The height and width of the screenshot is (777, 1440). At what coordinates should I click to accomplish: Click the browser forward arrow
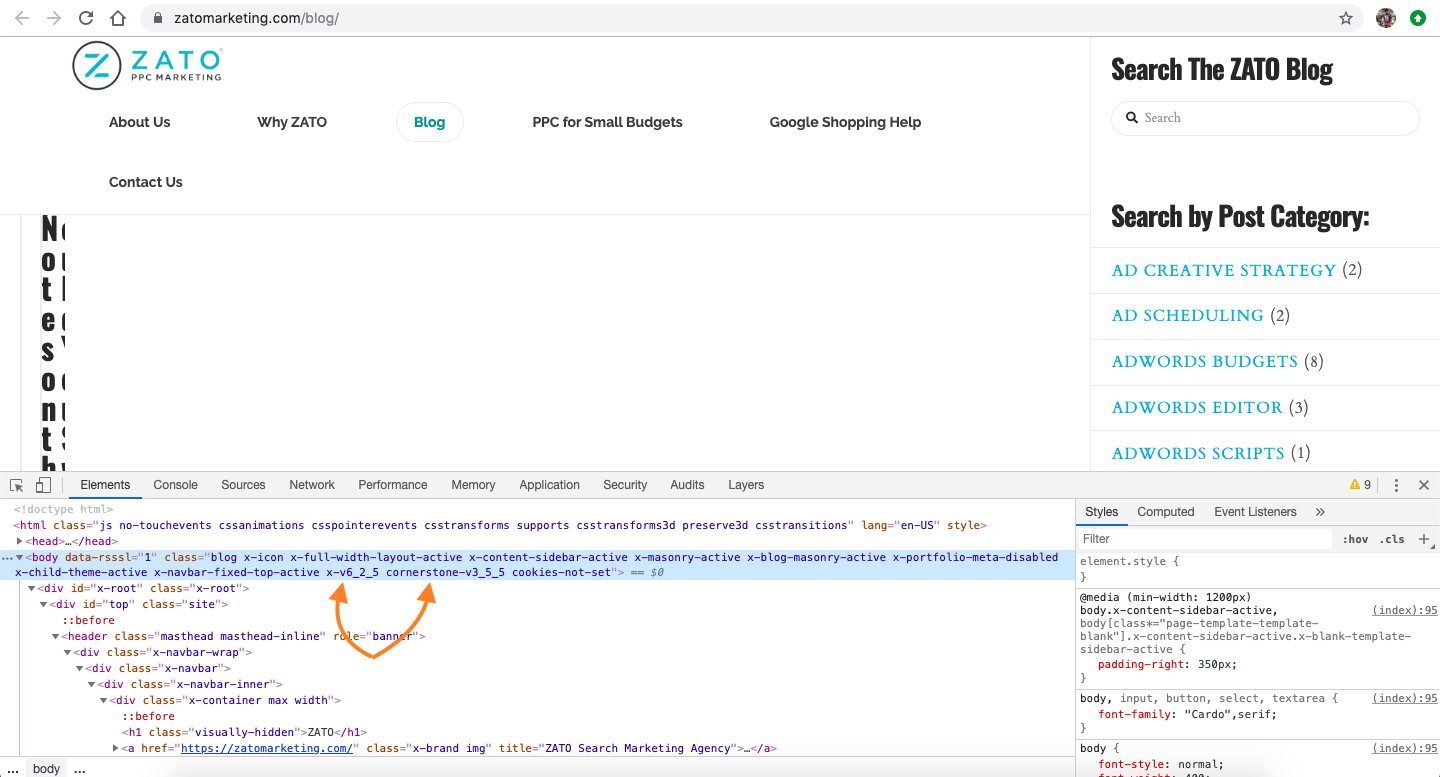pyautogui.click(x=54, y=18)
